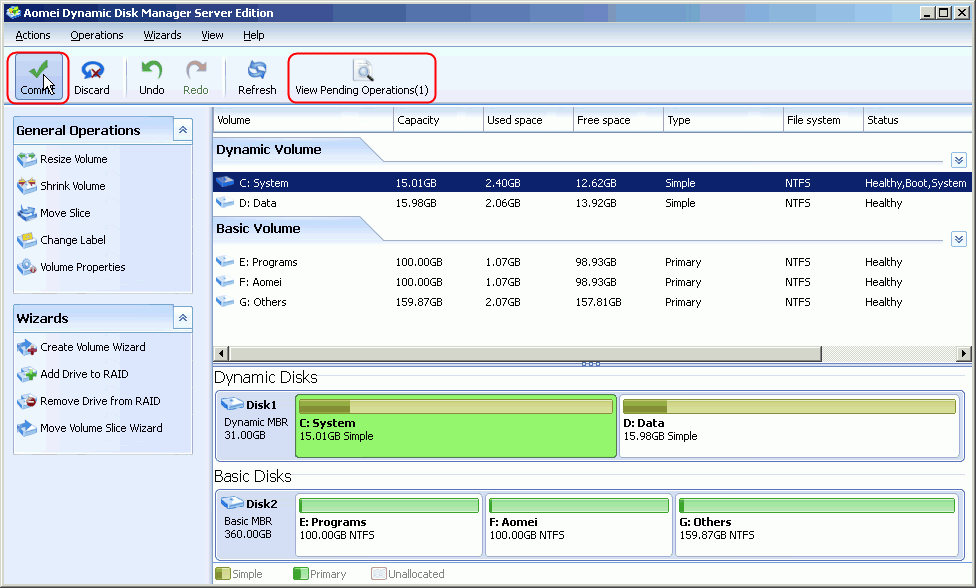Discard pending changes via toolbar icon
Image resolution: width=976 pixels, height=588 pixels.
92,71
